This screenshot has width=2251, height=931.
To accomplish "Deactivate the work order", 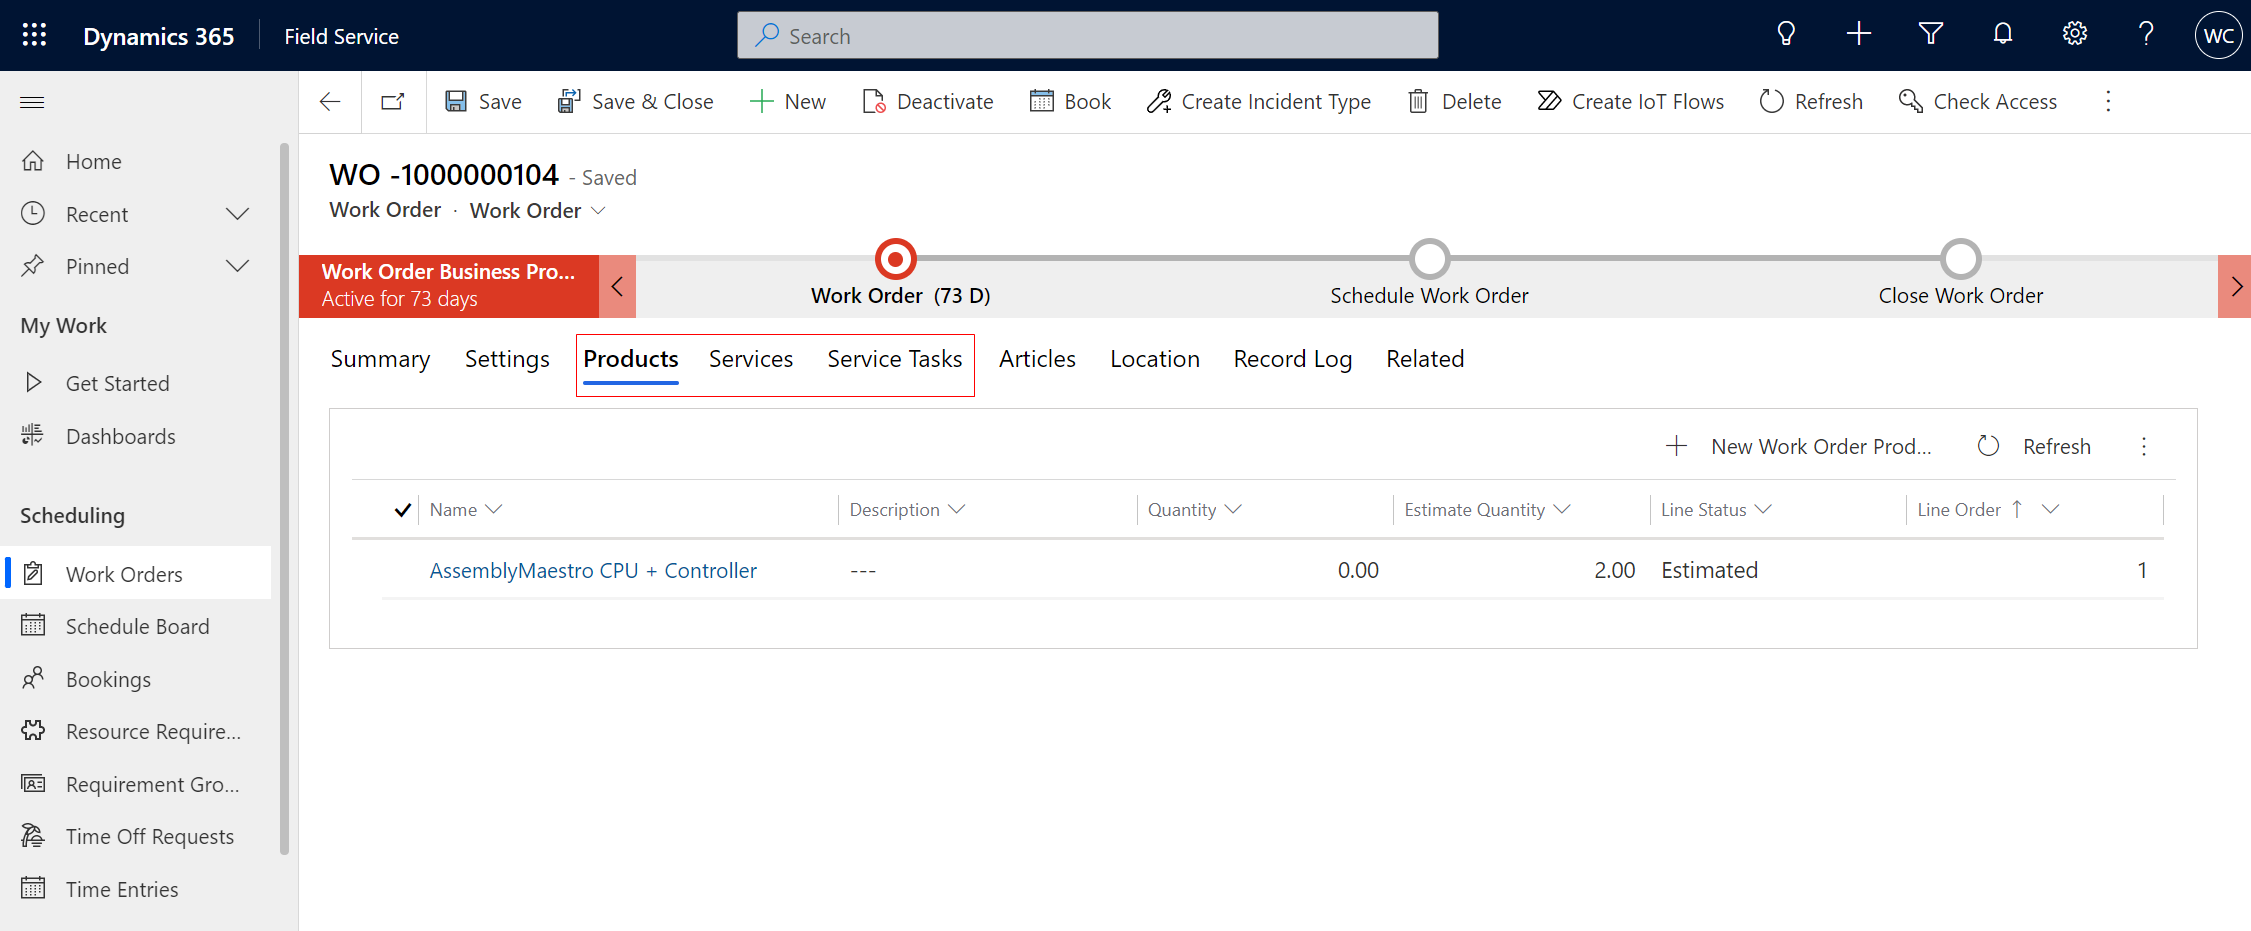I will pos(927,102).
